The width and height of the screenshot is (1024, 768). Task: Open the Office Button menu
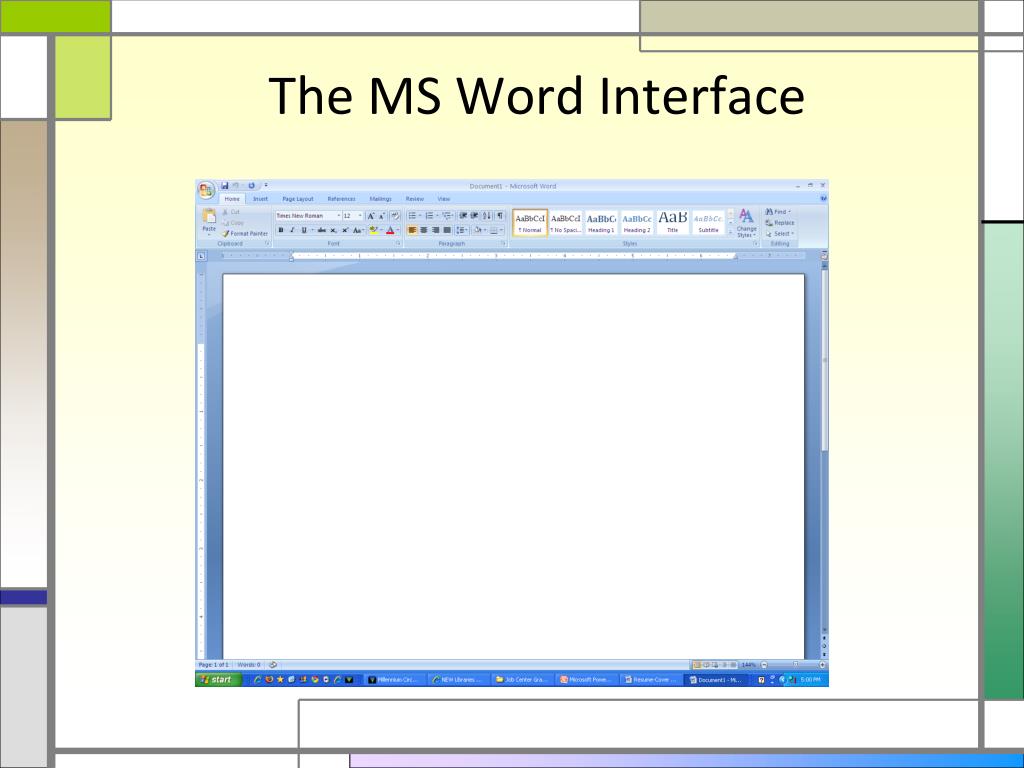206,191
